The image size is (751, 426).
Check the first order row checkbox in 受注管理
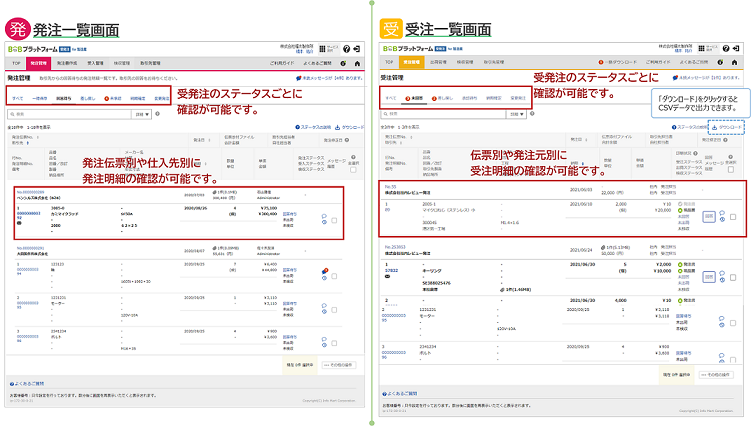tap(734, 216)
